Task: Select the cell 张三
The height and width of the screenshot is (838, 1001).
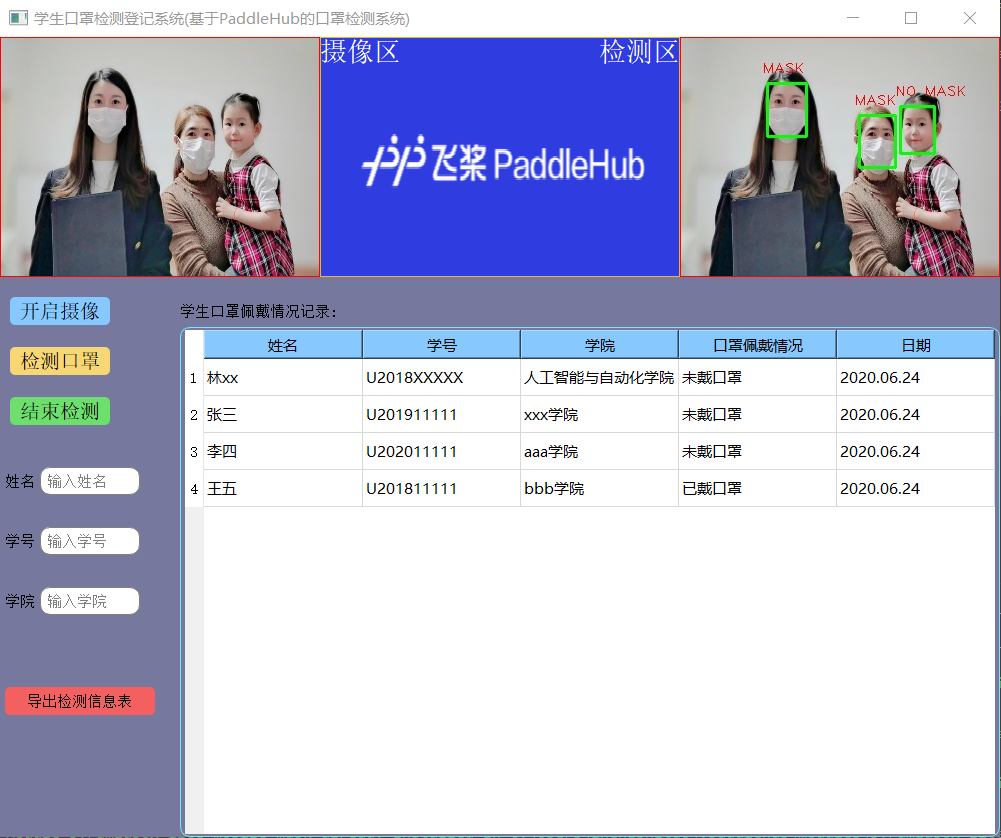Action: pos(283,415)
